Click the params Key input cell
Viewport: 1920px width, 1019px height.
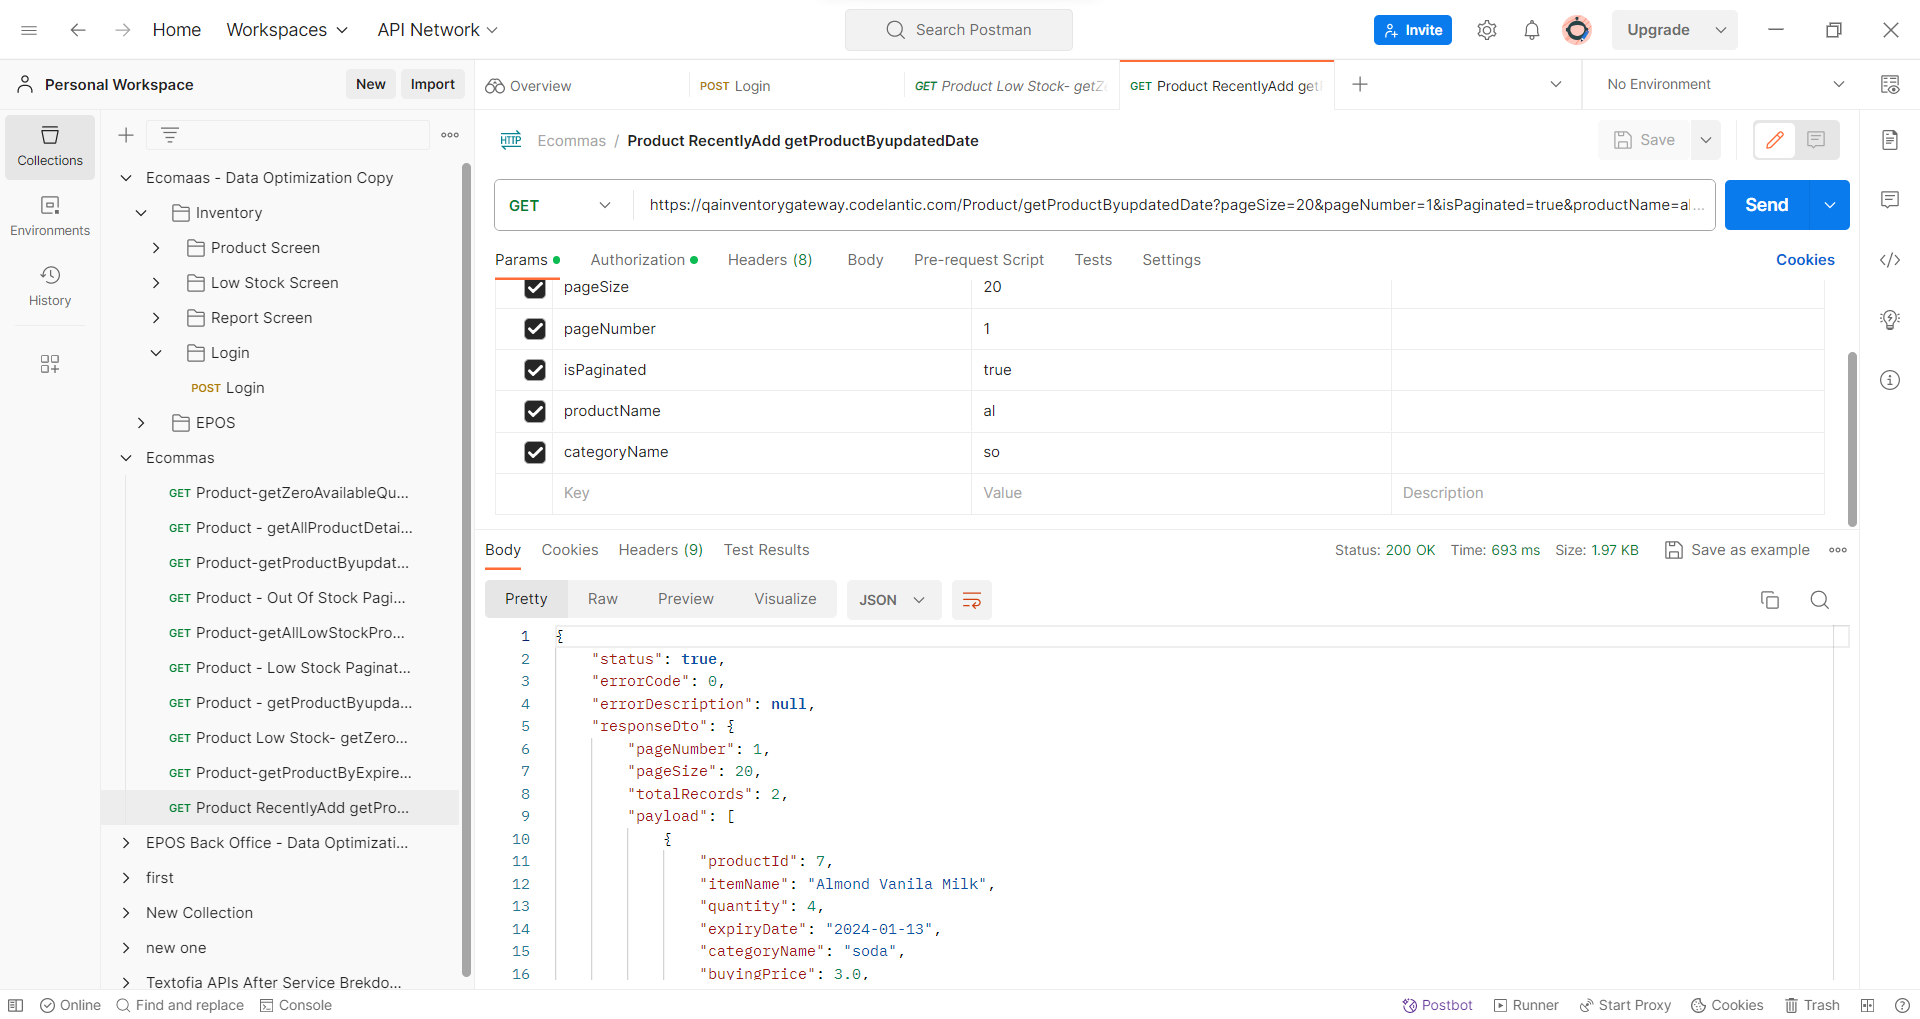click(761, 493)
